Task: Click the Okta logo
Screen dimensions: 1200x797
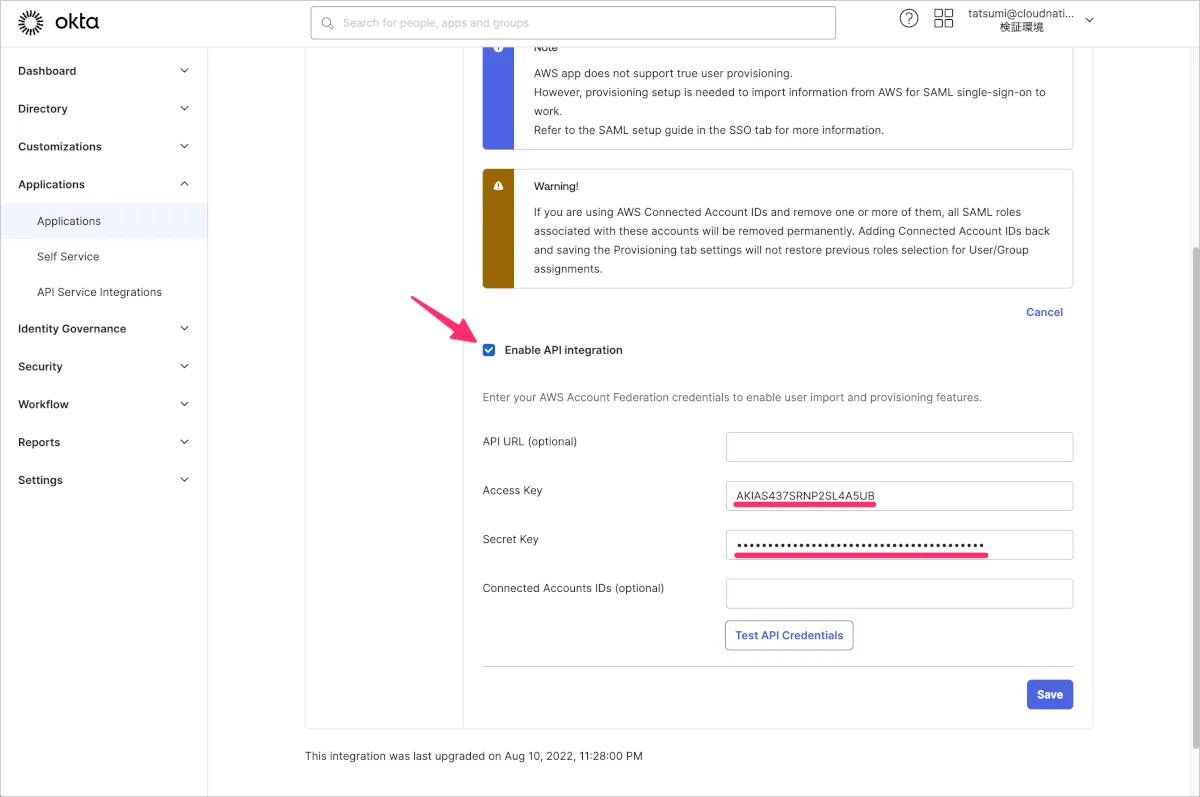Action: click(x=58, y=22)
